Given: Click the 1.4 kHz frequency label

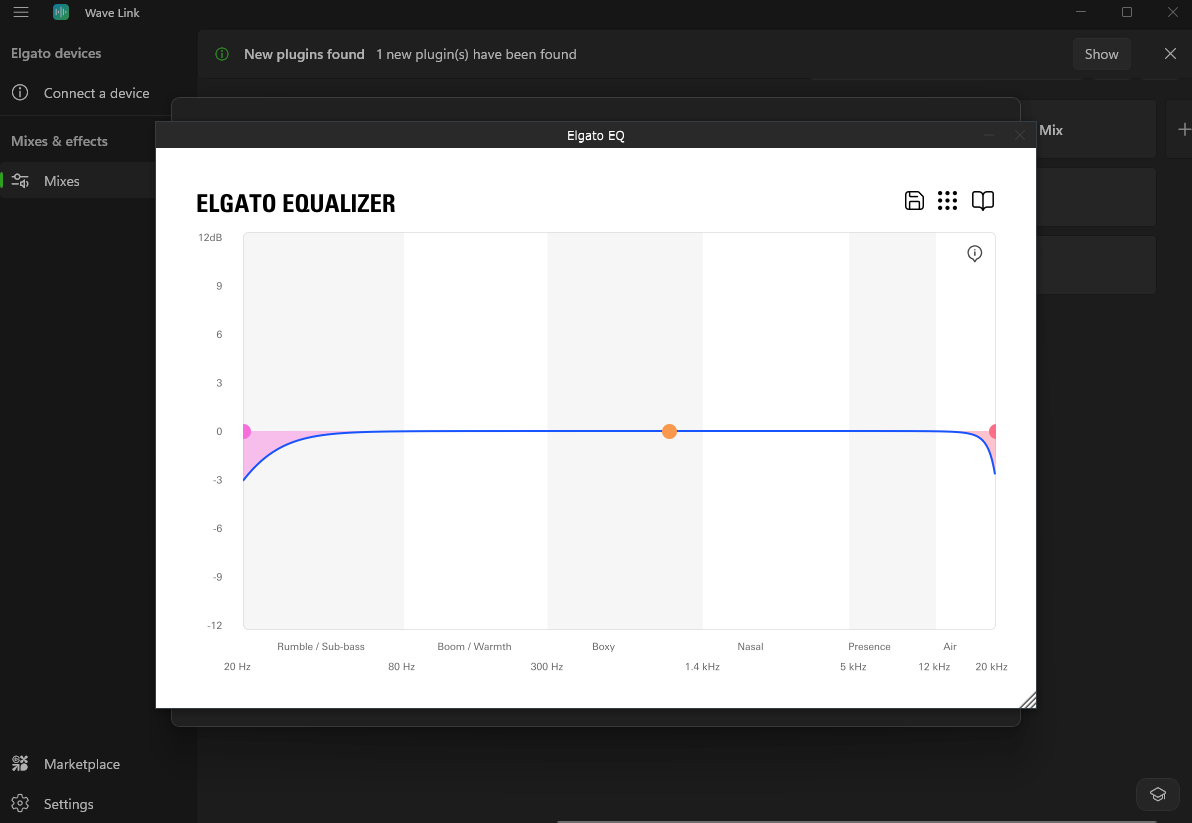Looking at the screenshot, I should coord(702,666).
